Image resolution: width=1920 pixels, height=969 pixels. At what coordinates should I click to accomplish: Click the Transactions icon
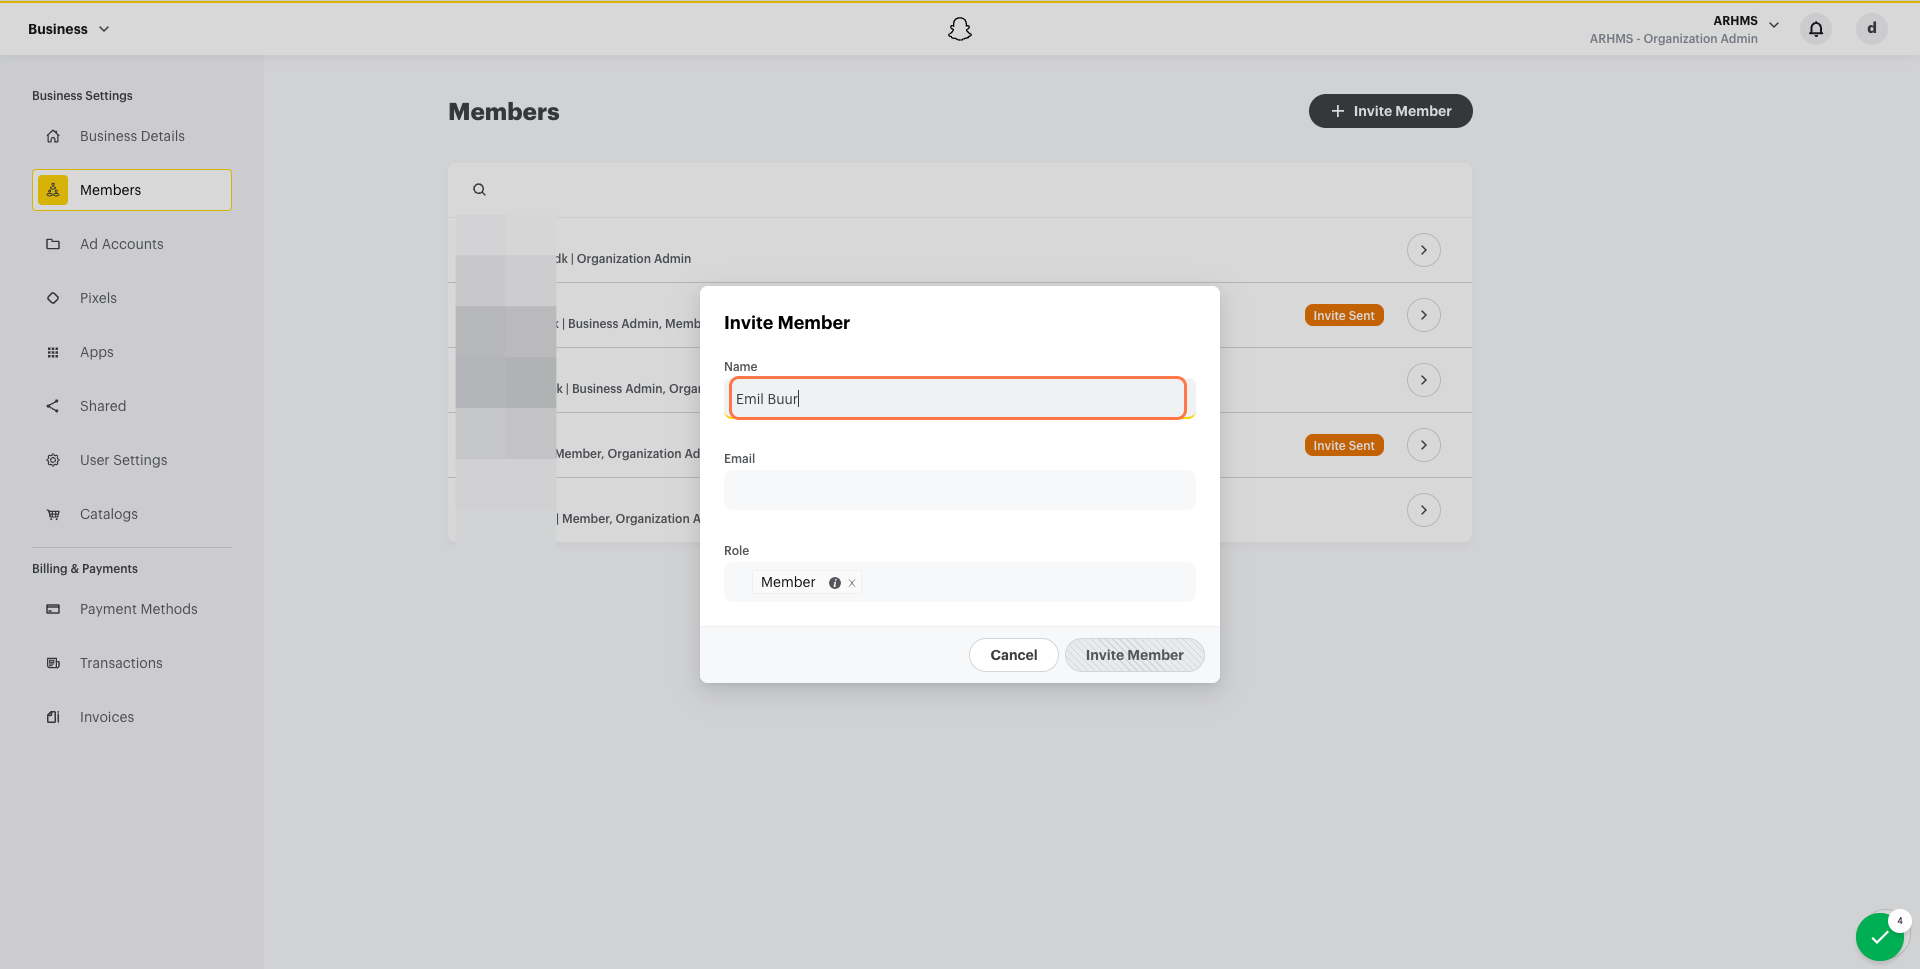tap(53, 663)
